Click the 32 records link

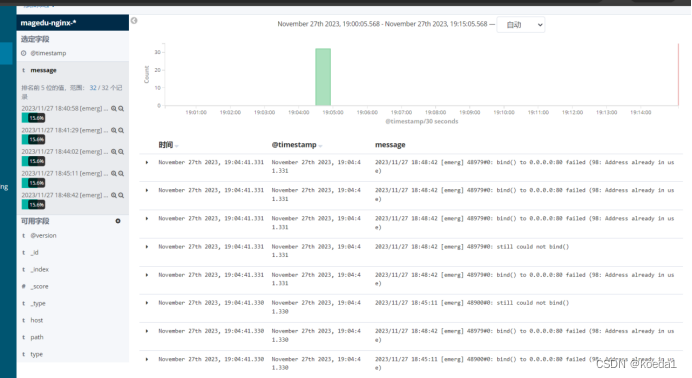(93, 88)
